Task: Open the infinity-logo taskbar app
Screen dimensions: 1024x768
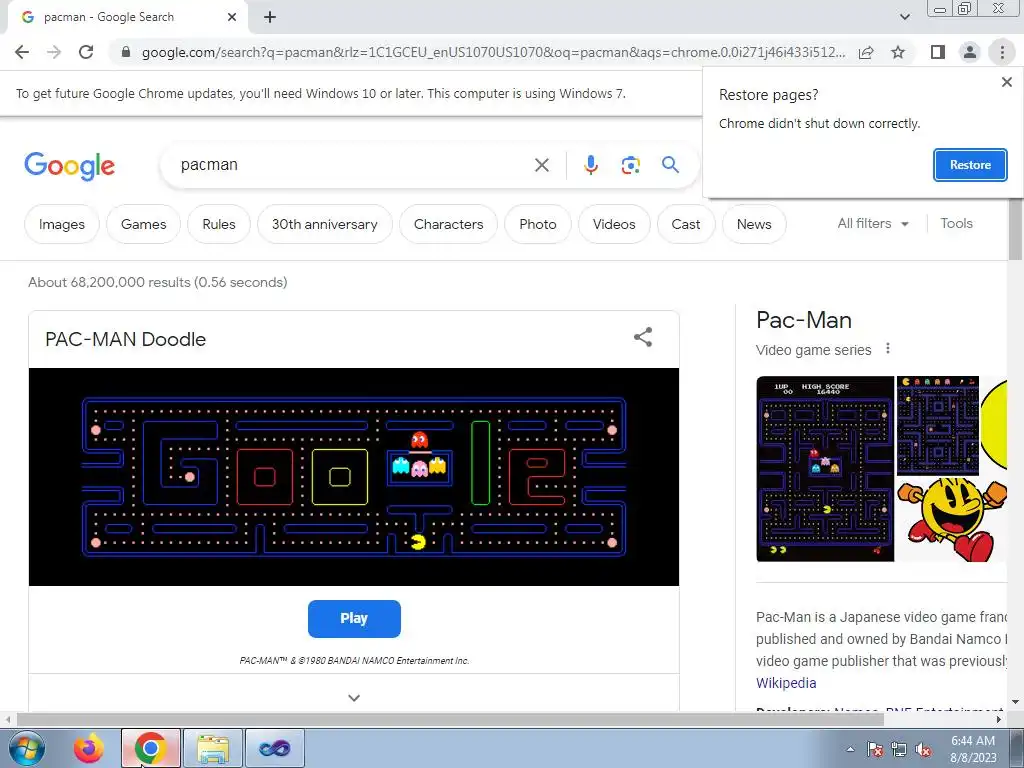Action: point(274,748)
